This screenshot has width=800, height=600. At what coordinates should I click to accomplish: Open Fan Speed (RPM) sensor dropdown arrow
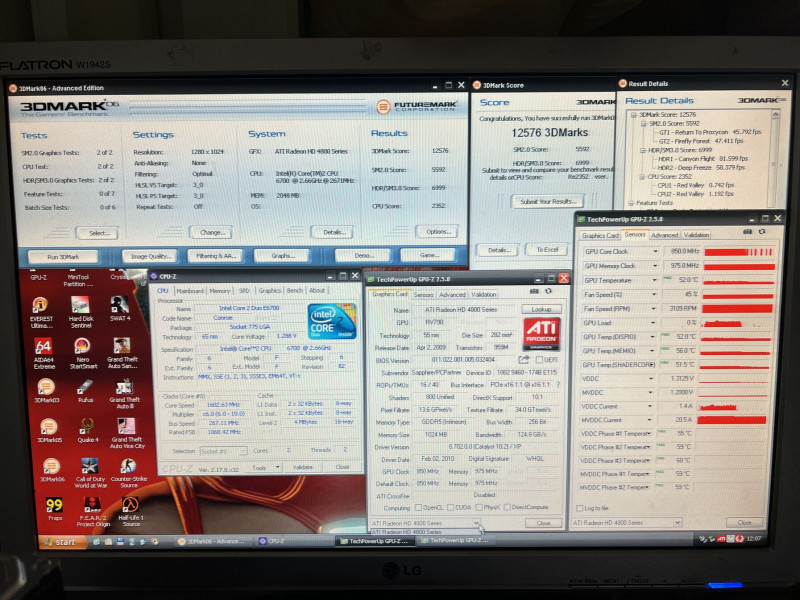point(653,308)
